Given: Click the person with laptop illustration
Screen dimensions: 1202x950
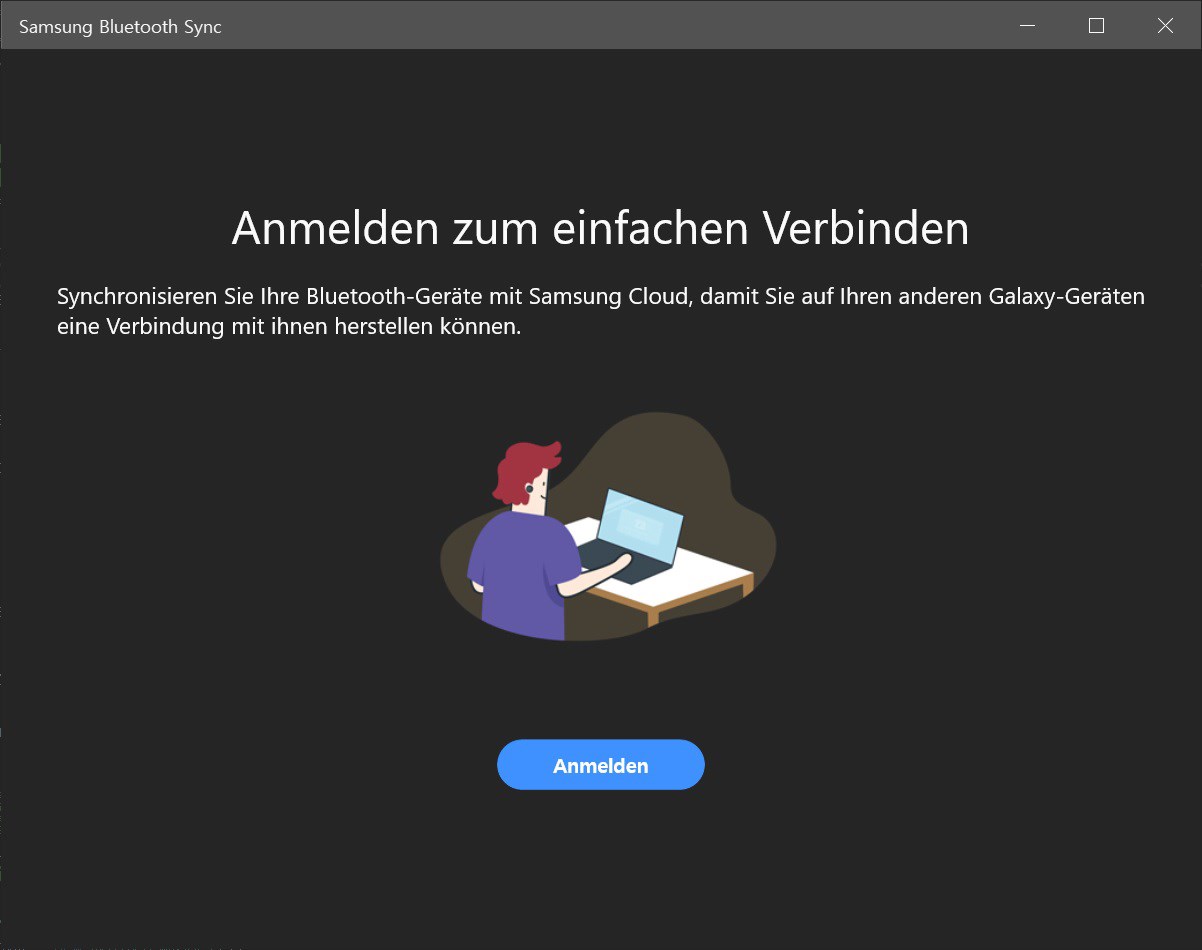Looking at the screenshot, I should (608, 527).
